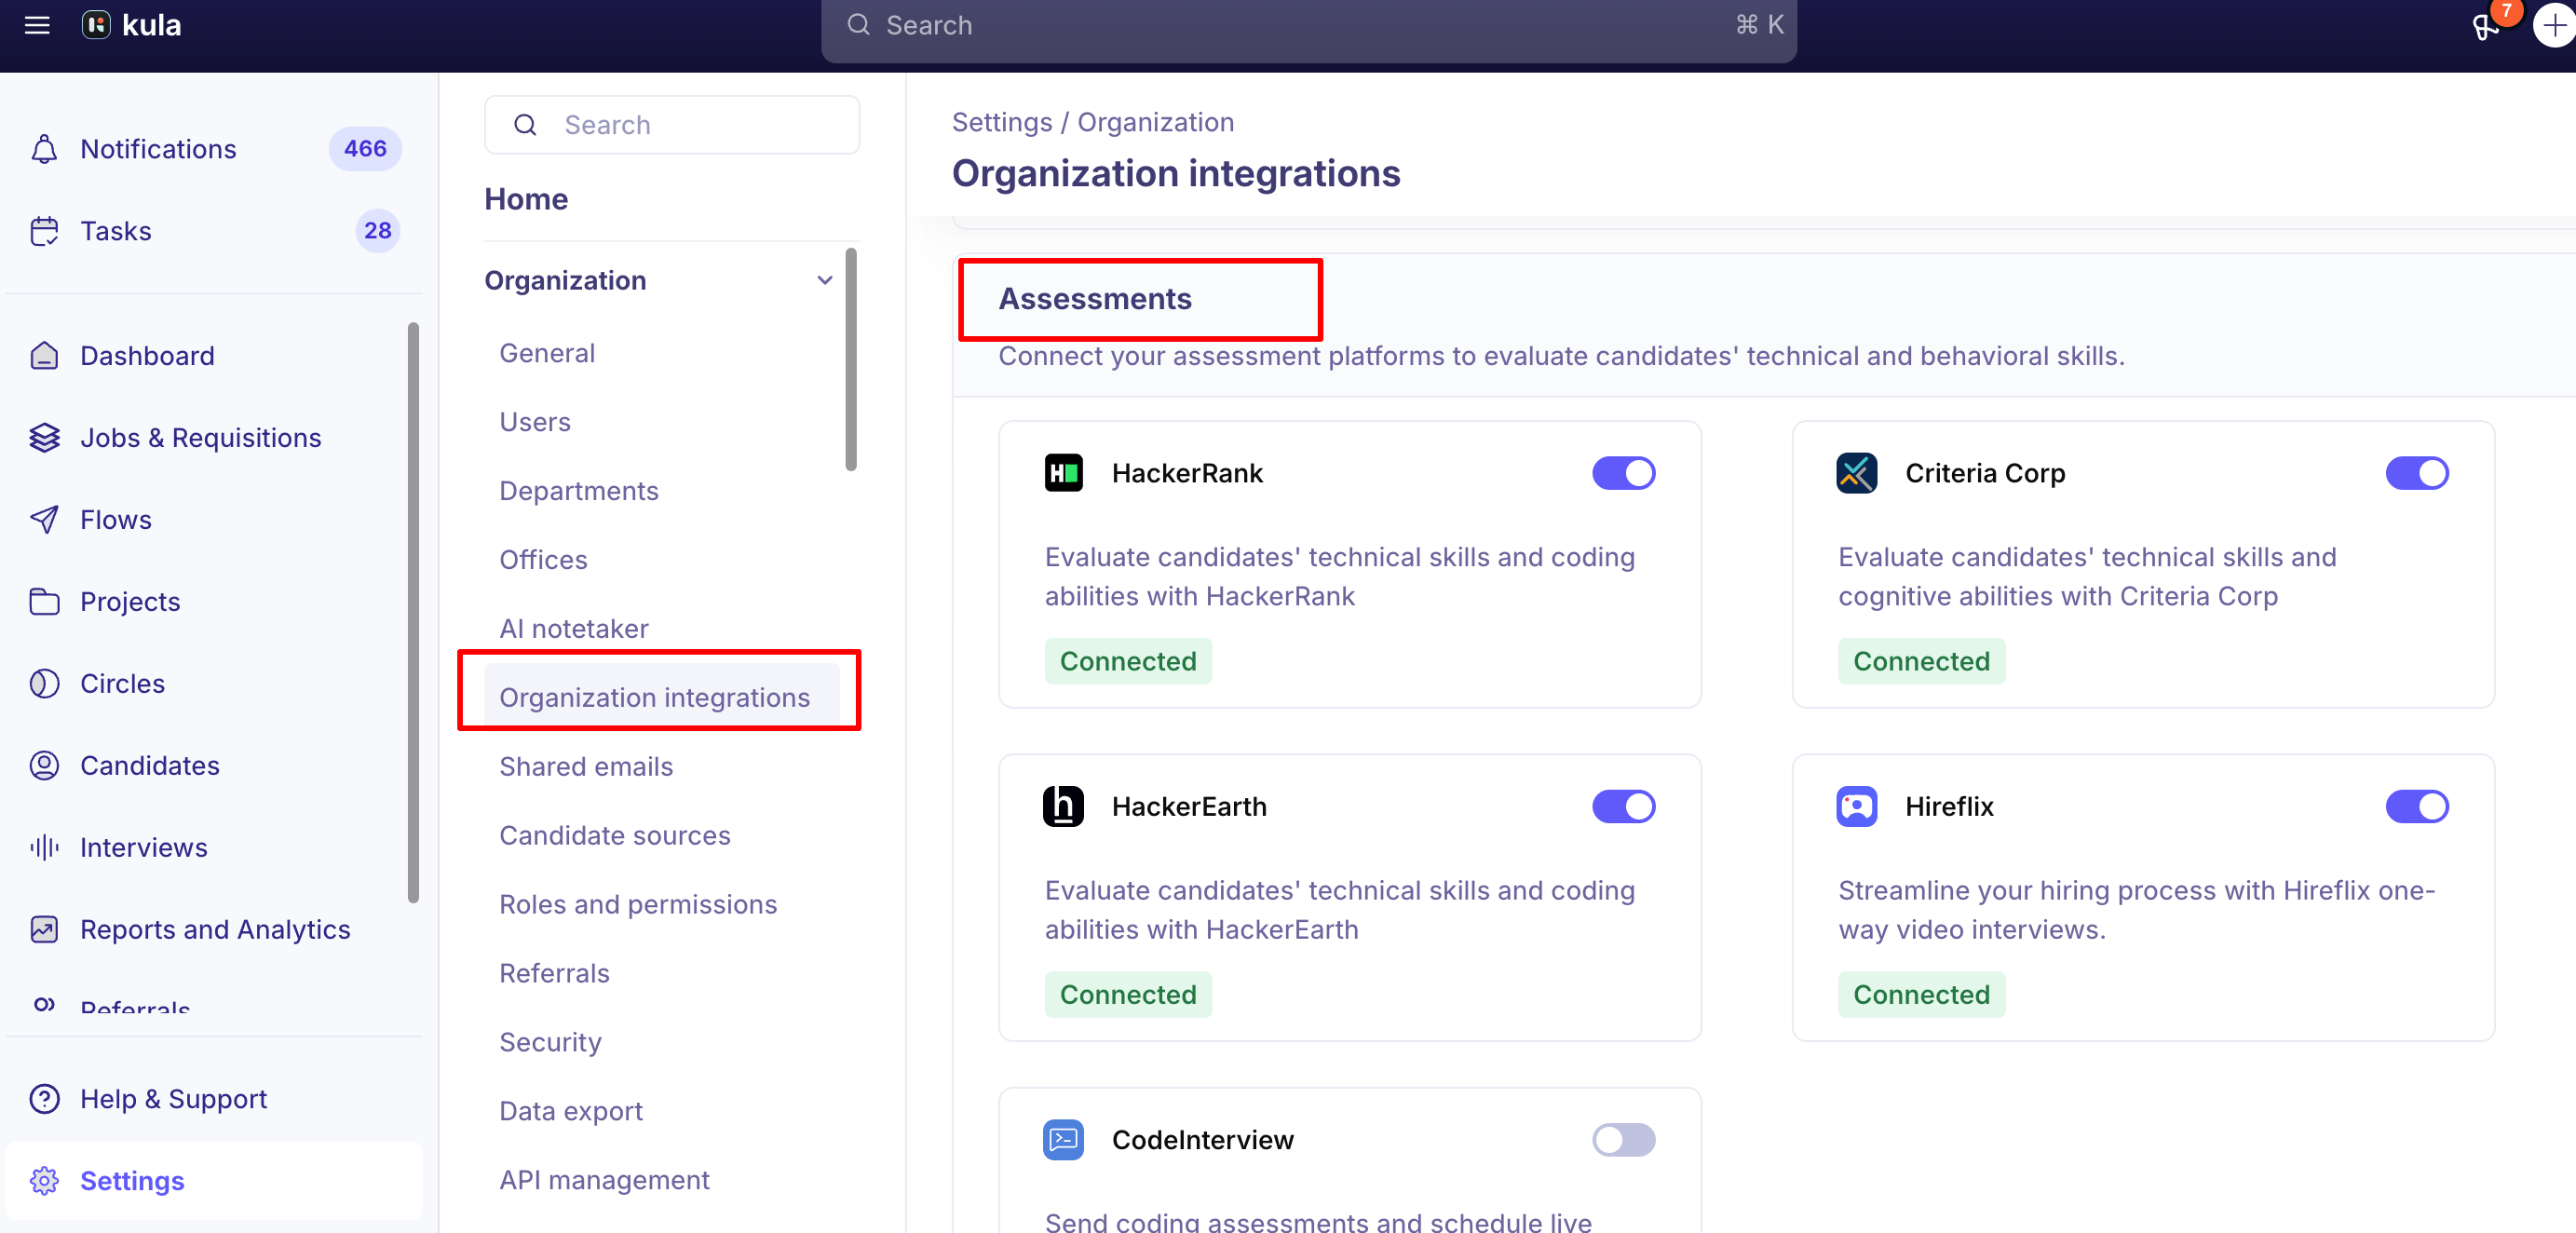2576x1233 pixels.
Task: Enable the CodeInterview integration toggle
Action: click(1623, 1139)
